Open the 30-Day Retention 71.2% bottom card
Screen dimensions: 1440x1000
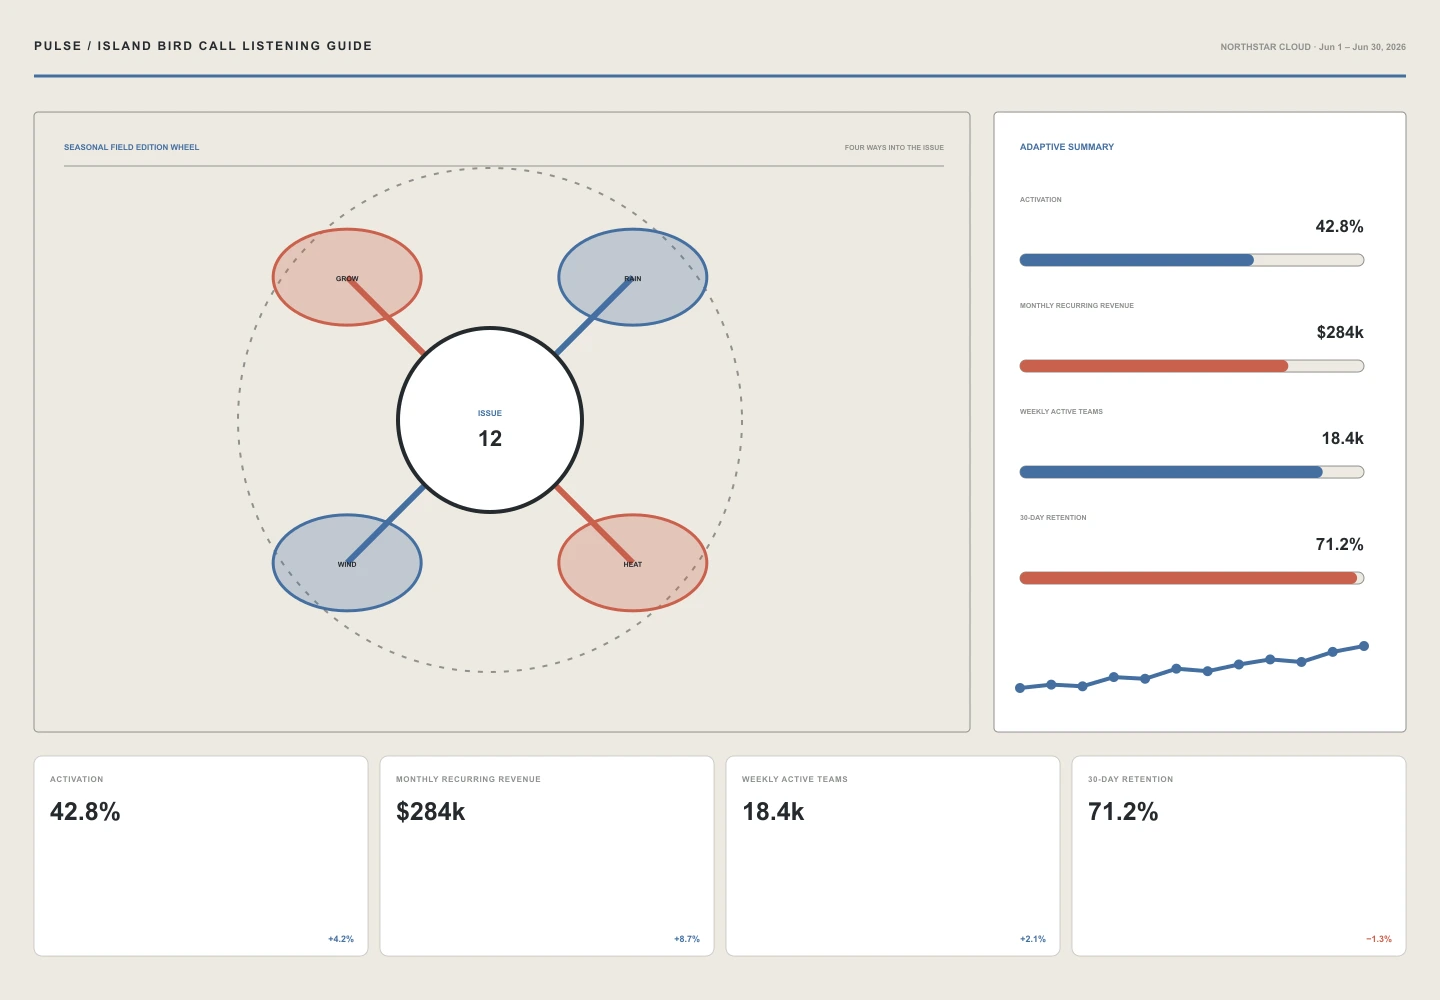[1239, 856]
